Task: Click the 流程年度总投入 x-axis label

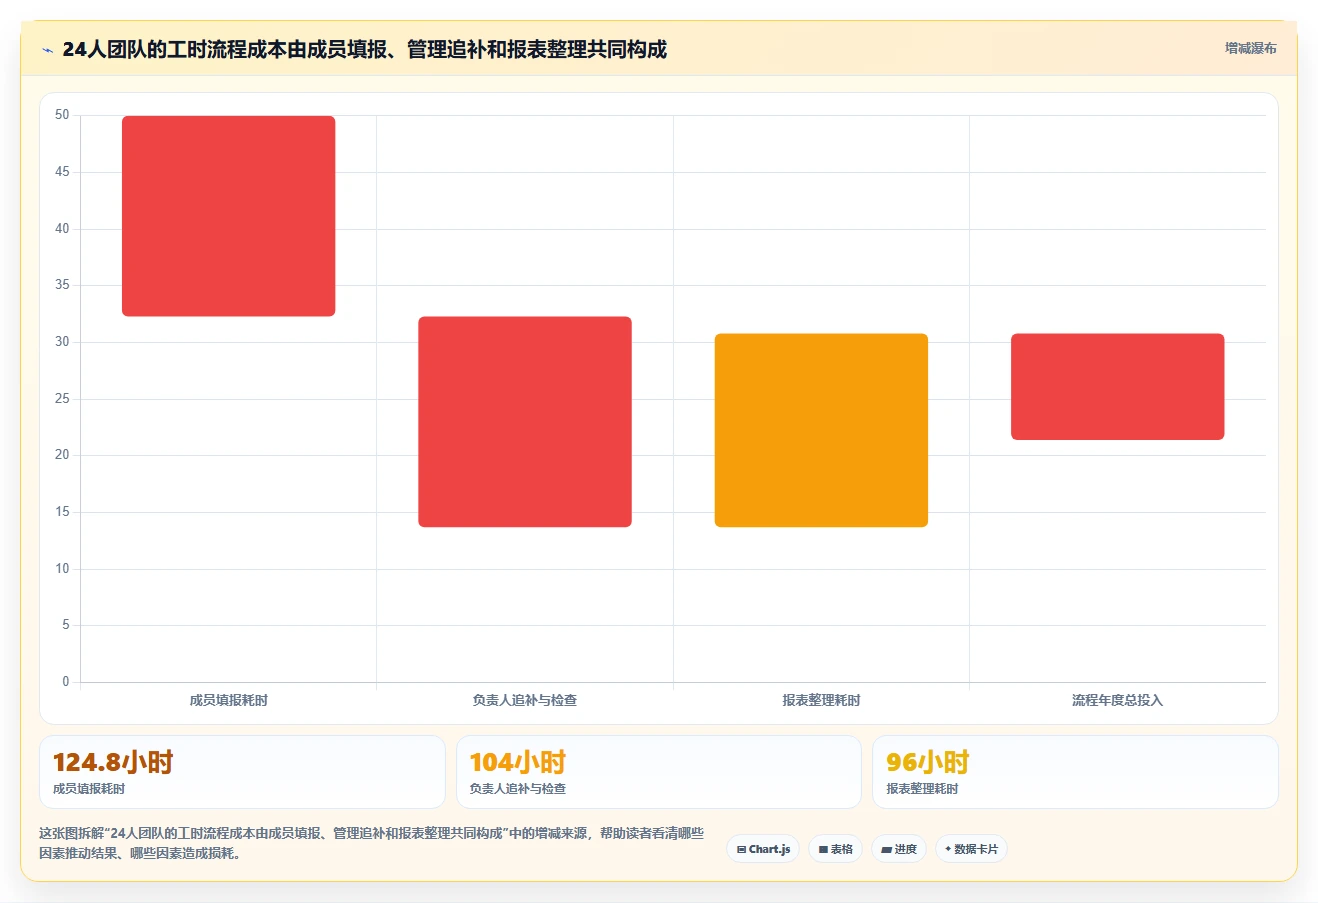Action: (1118, 700)
